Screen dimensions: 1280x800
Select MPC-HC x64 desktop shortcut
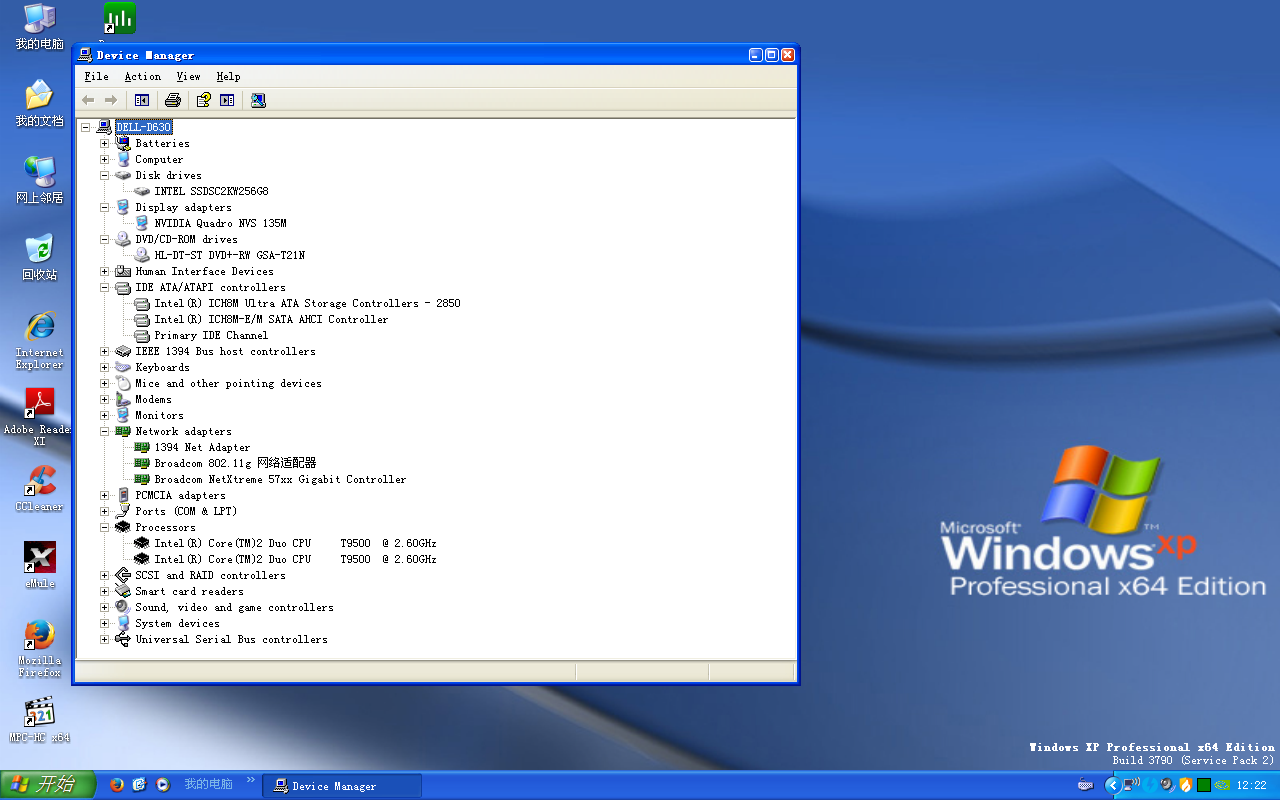pyautogui.click(x=40, y=719)
